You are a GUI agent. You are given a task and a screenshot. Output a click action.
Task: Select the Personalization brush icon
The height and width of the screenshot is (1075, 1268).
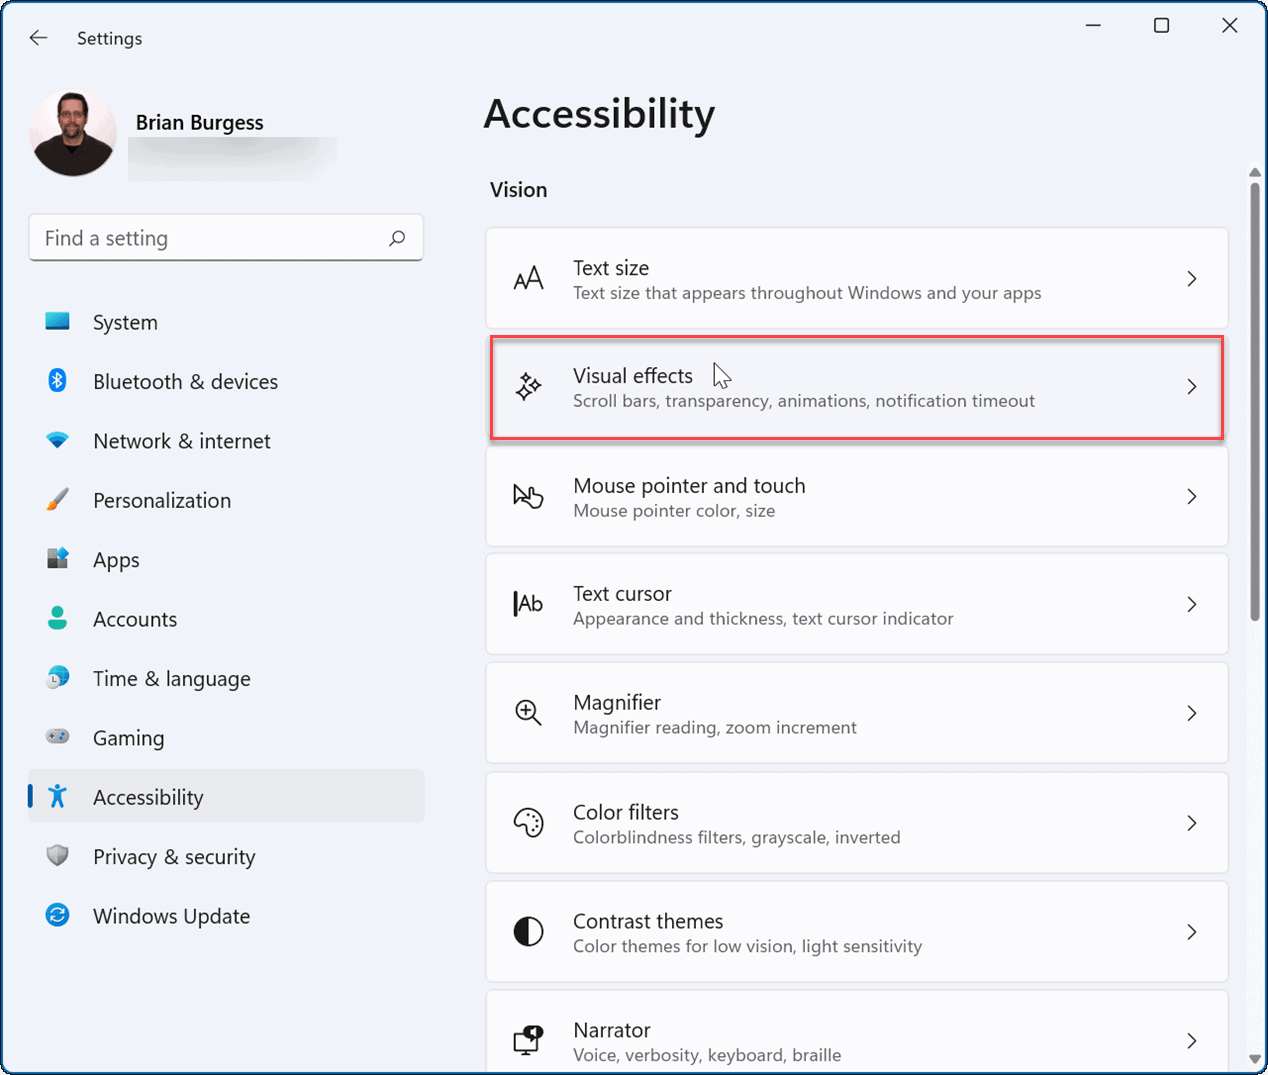pyautogui.click(x=57, y=500)
